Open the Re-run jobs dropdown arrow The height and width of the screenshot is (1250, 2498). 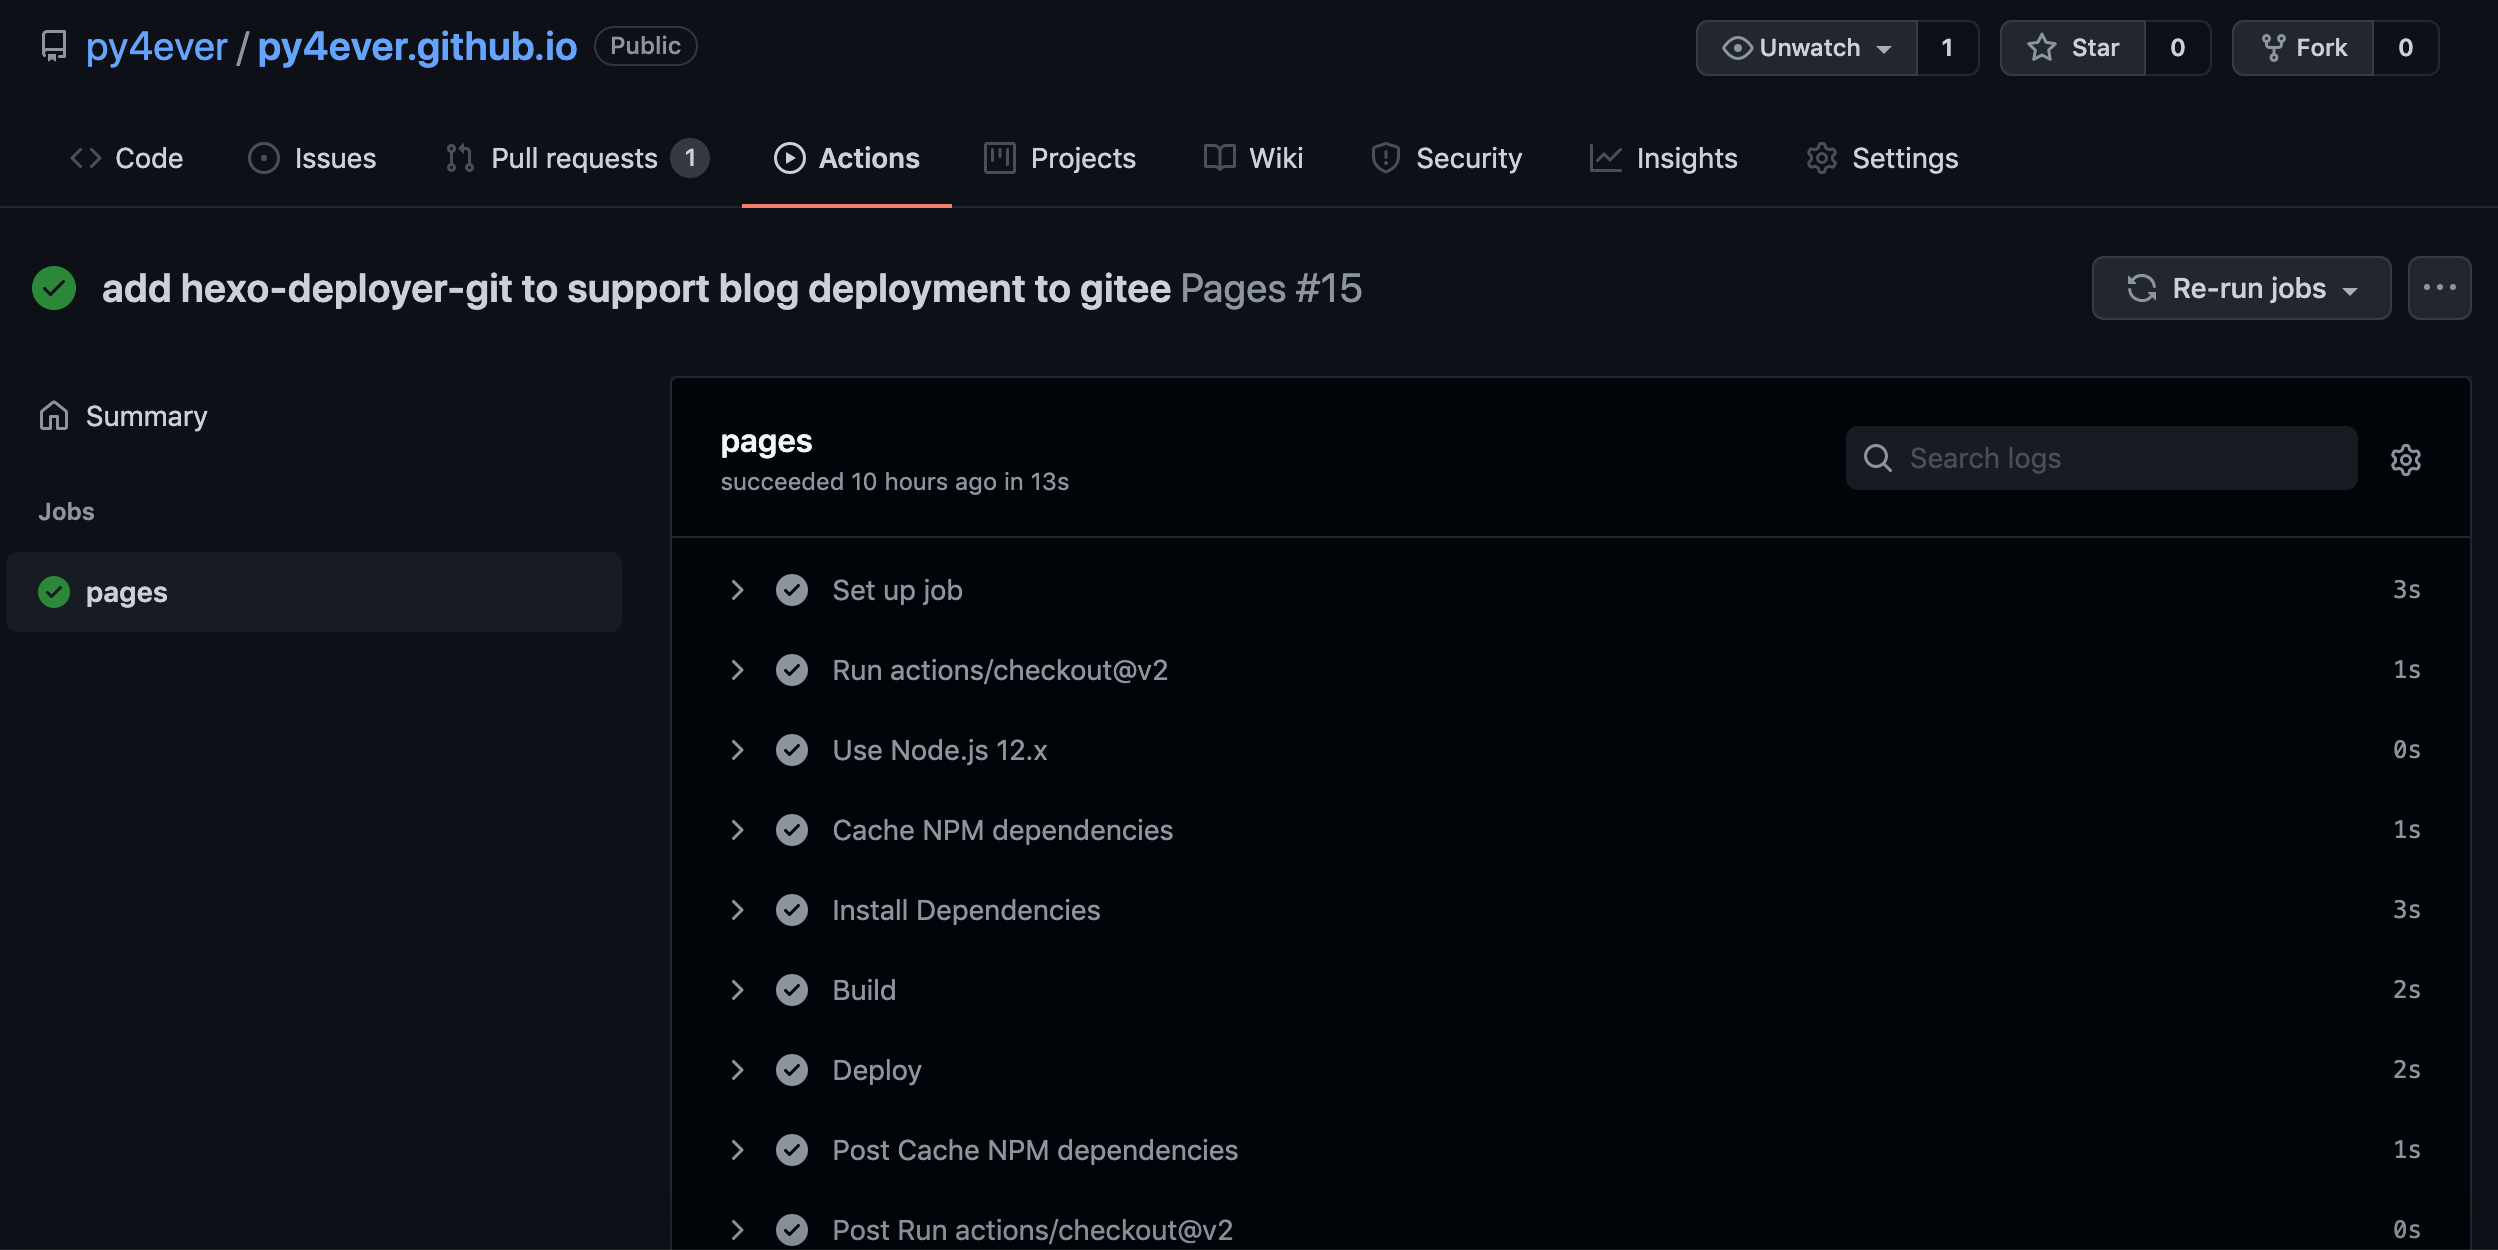2352,288
